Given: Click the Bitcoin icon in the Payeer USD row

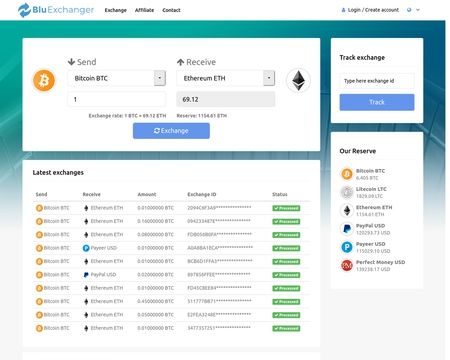Looking at the screenshot, I should (x=39, y=248).
